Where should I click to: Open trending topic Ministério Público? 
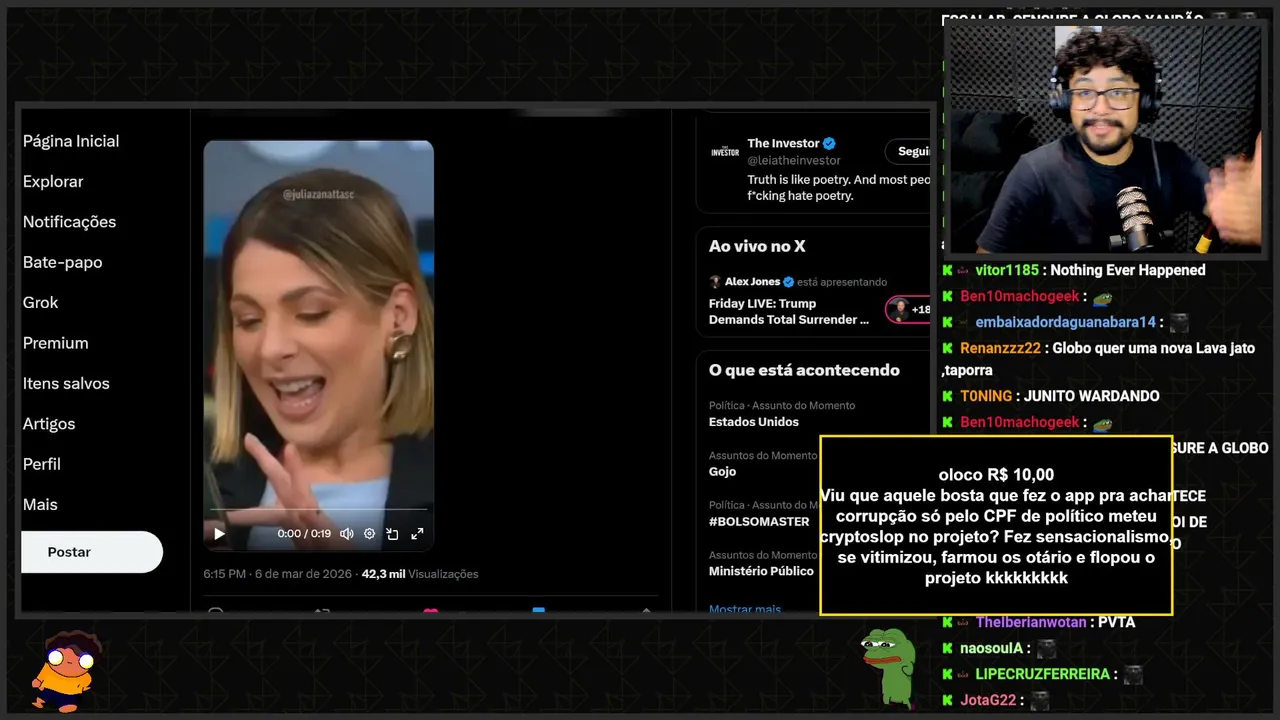point(761,571)
